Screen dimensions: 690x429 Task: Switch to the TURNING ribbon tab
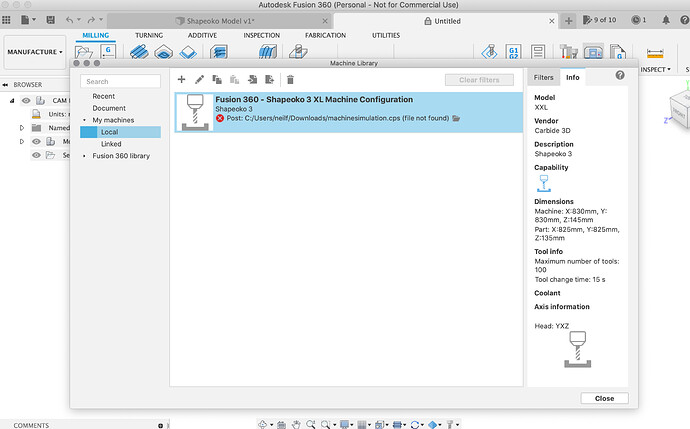149,35
